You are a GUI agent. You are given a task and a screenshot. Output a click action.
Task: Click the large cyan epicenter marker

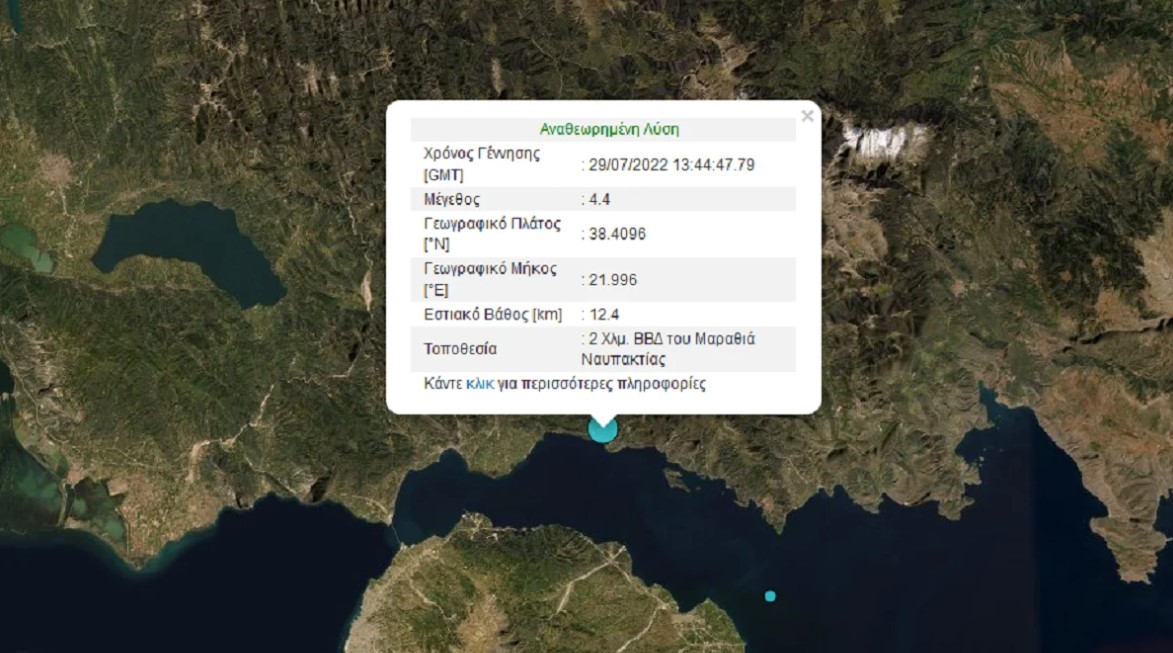click(602, 429)
